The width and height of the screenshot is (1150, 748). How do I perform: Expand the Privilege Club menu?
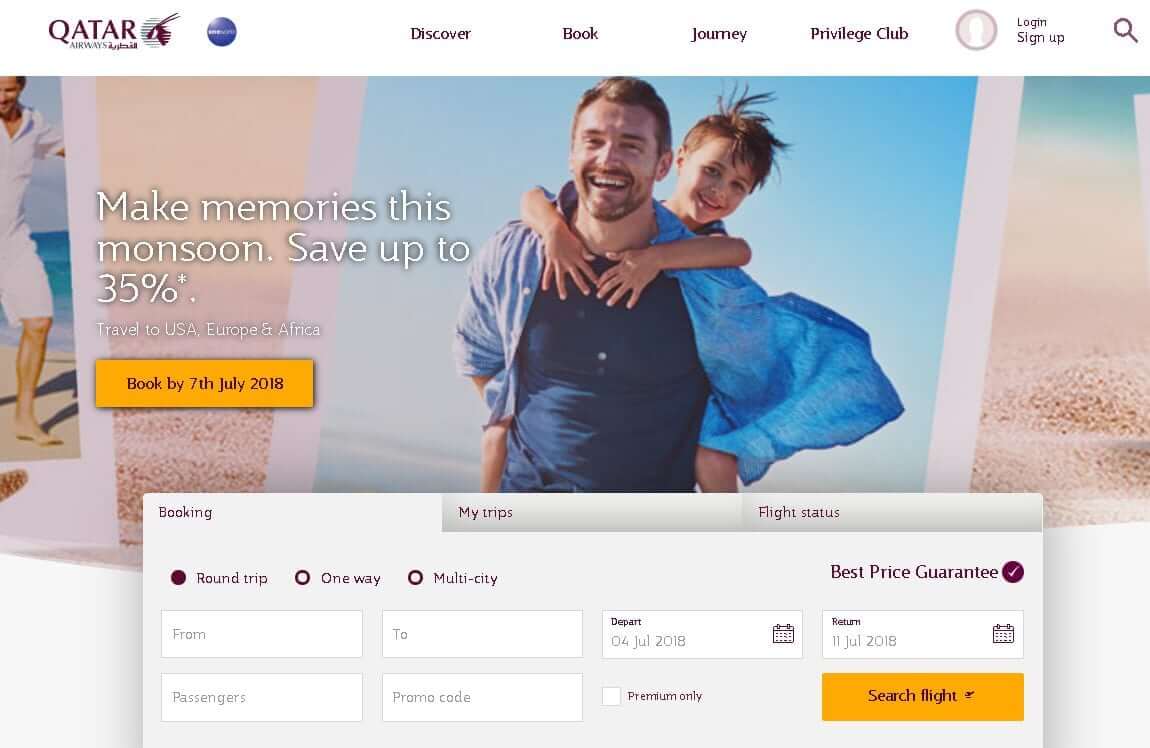tap(859, 34)
